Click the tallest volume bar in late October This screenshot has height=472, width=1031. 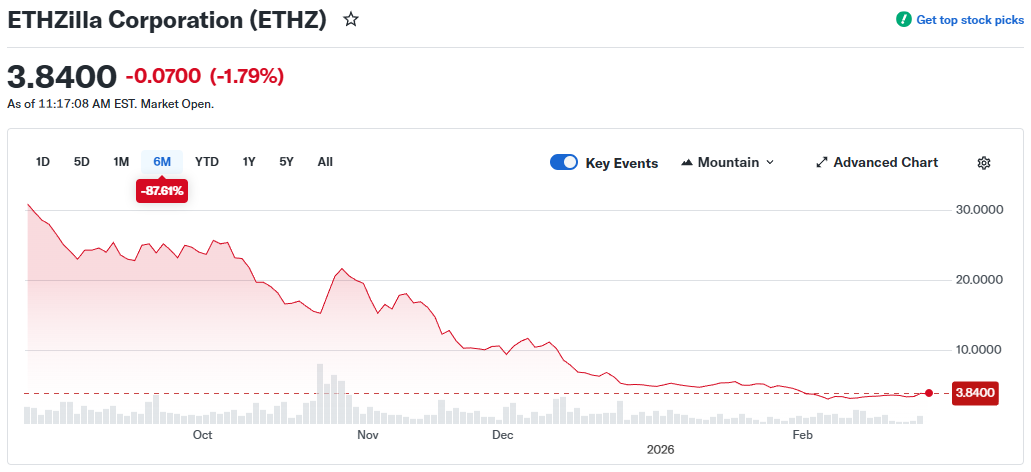320,394
